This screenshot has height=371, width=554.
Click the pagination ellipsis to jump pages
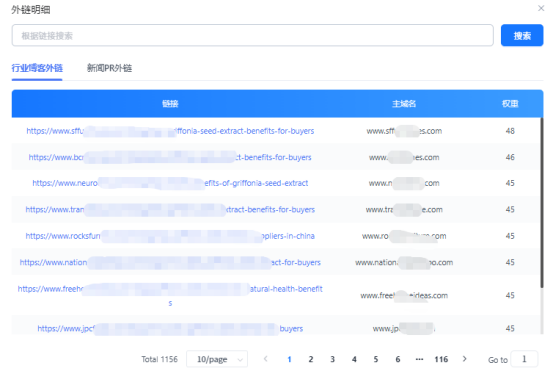pos(419,359)
